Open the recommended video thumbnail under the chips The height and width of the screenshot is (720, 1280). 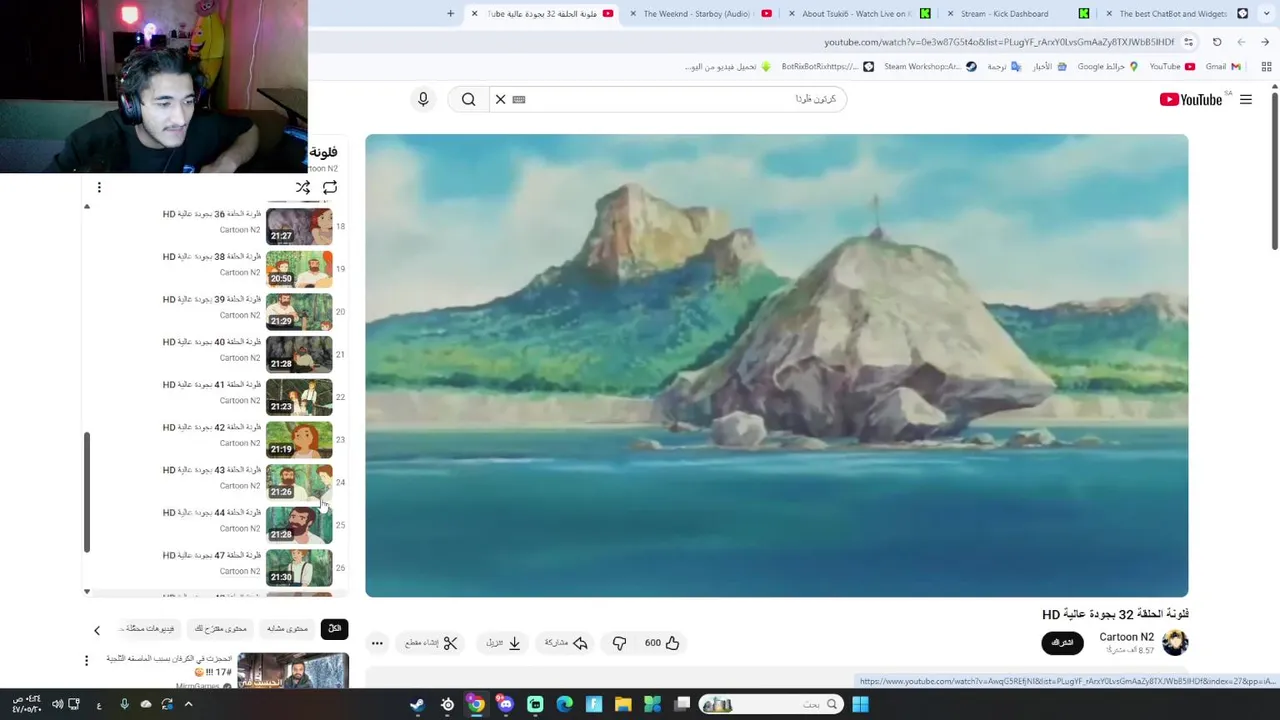coord(293,671)
